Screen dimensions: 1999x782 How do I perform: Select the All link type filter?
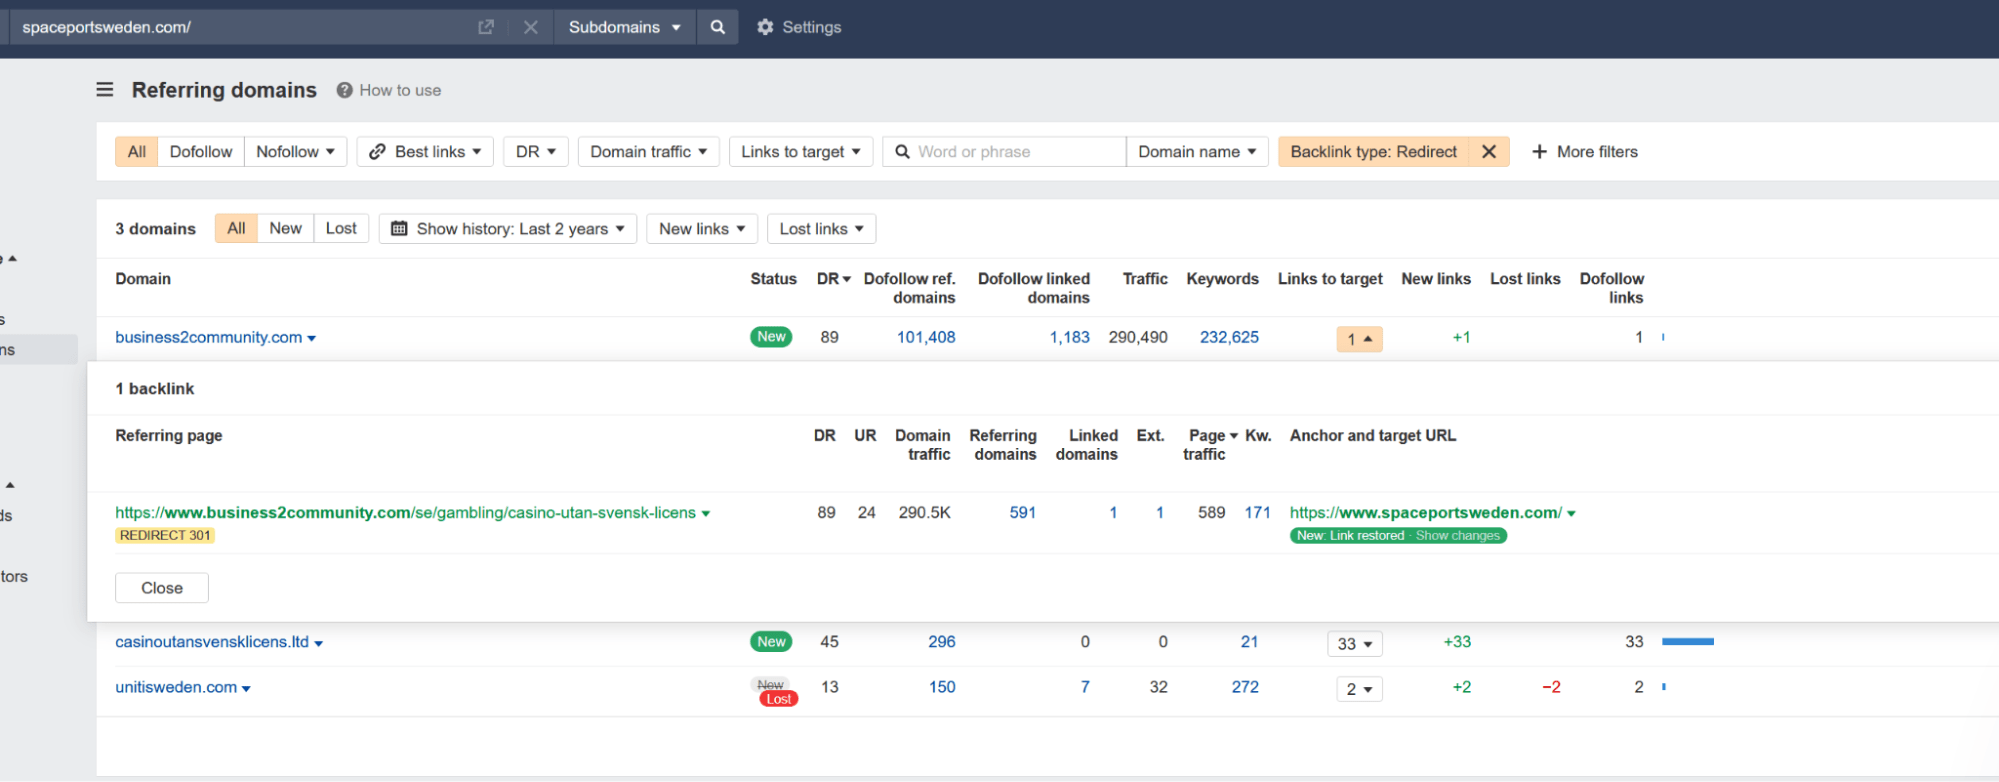137,152
